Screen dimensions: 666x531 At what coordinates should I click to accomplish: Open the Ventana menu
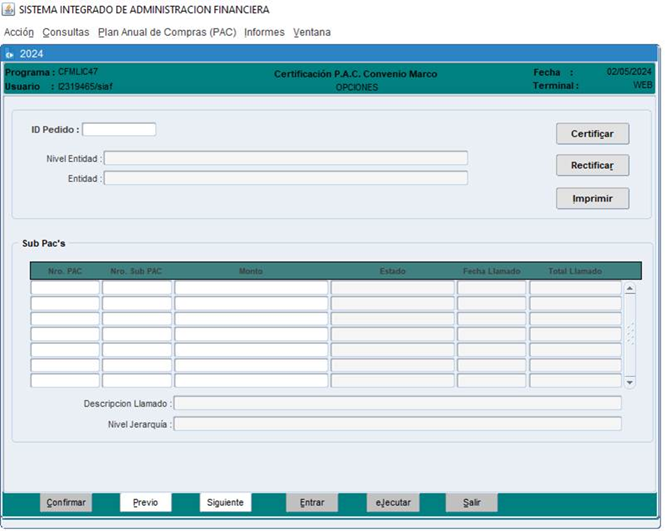(312, 32)
